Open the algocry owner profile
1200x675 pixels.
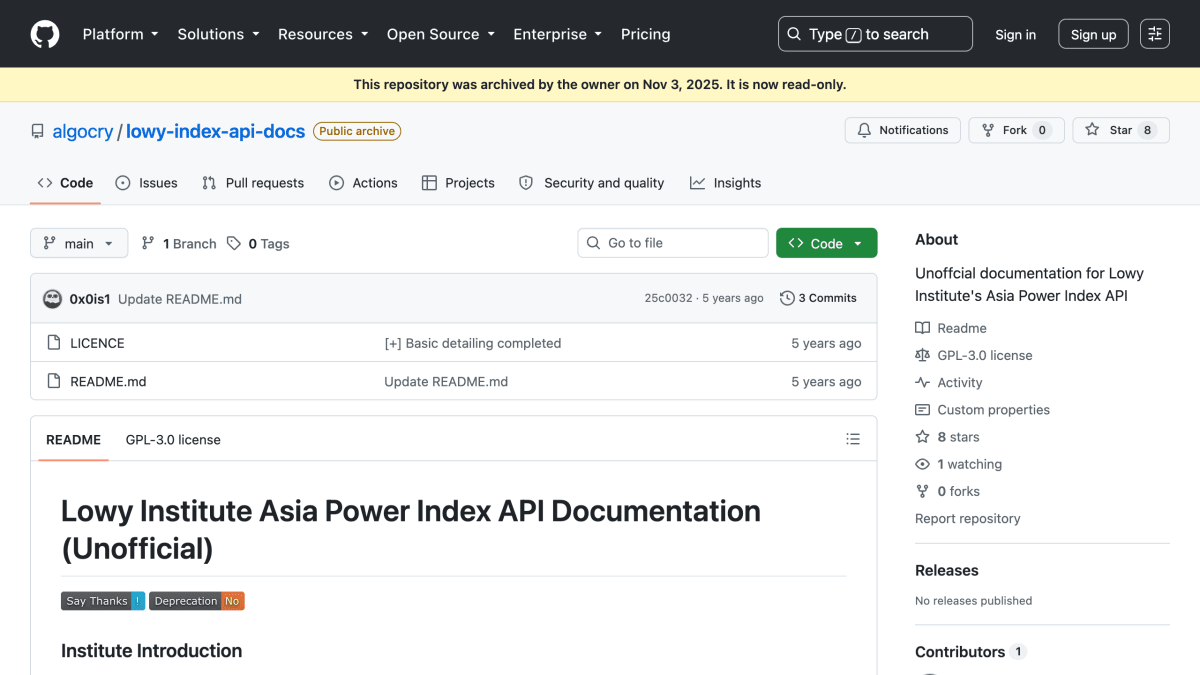(83, 131)
